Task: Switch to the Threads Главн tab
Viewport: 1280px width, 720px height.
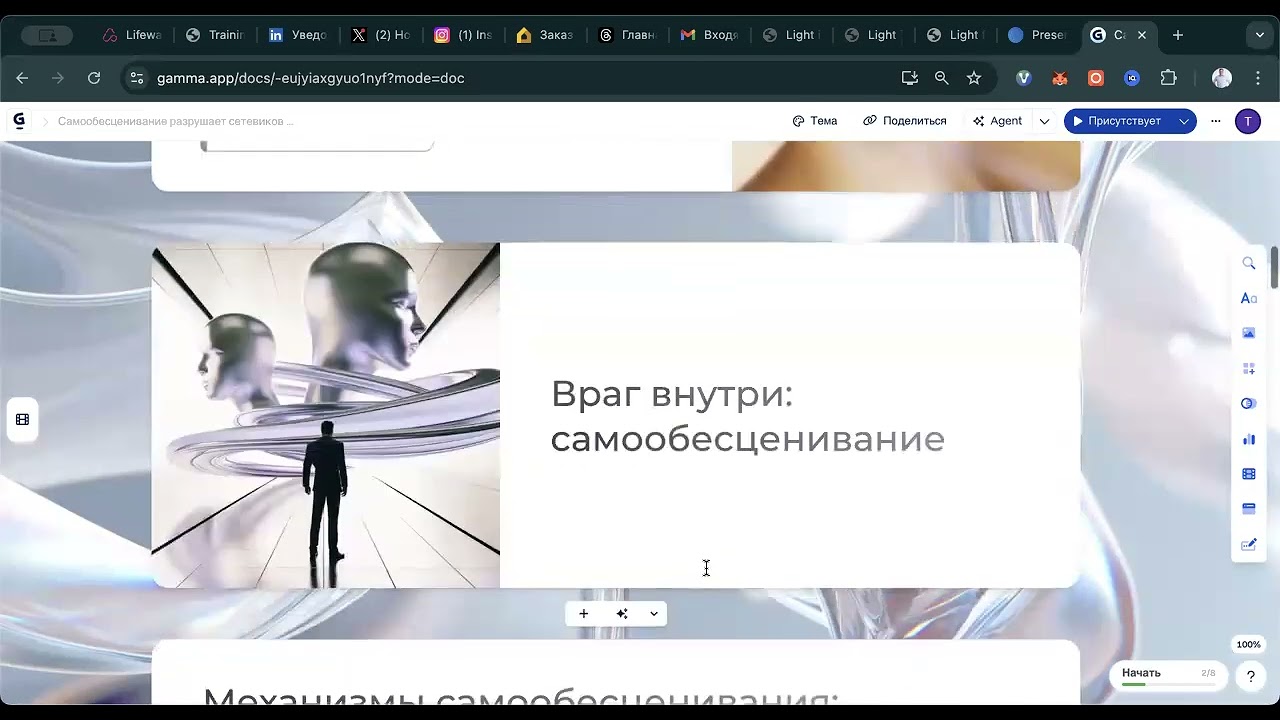Action: 627,35
